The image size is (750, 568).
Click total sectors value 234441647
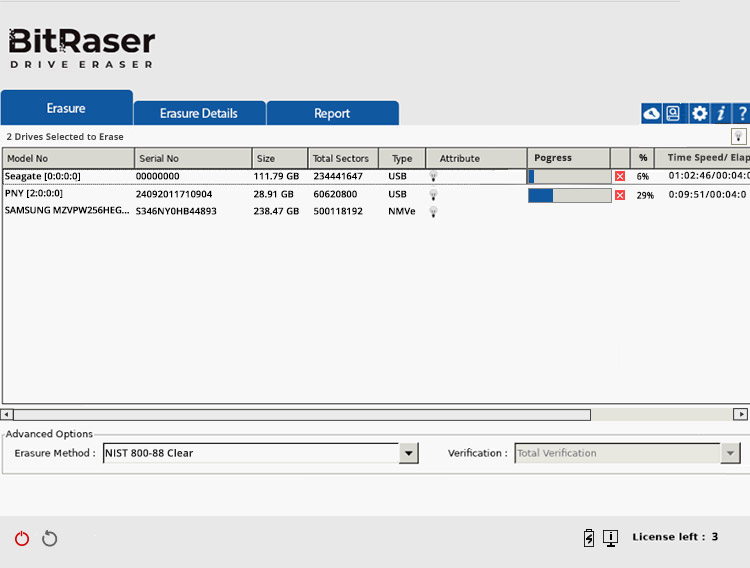pyautogui.click(x=338, y=177)
